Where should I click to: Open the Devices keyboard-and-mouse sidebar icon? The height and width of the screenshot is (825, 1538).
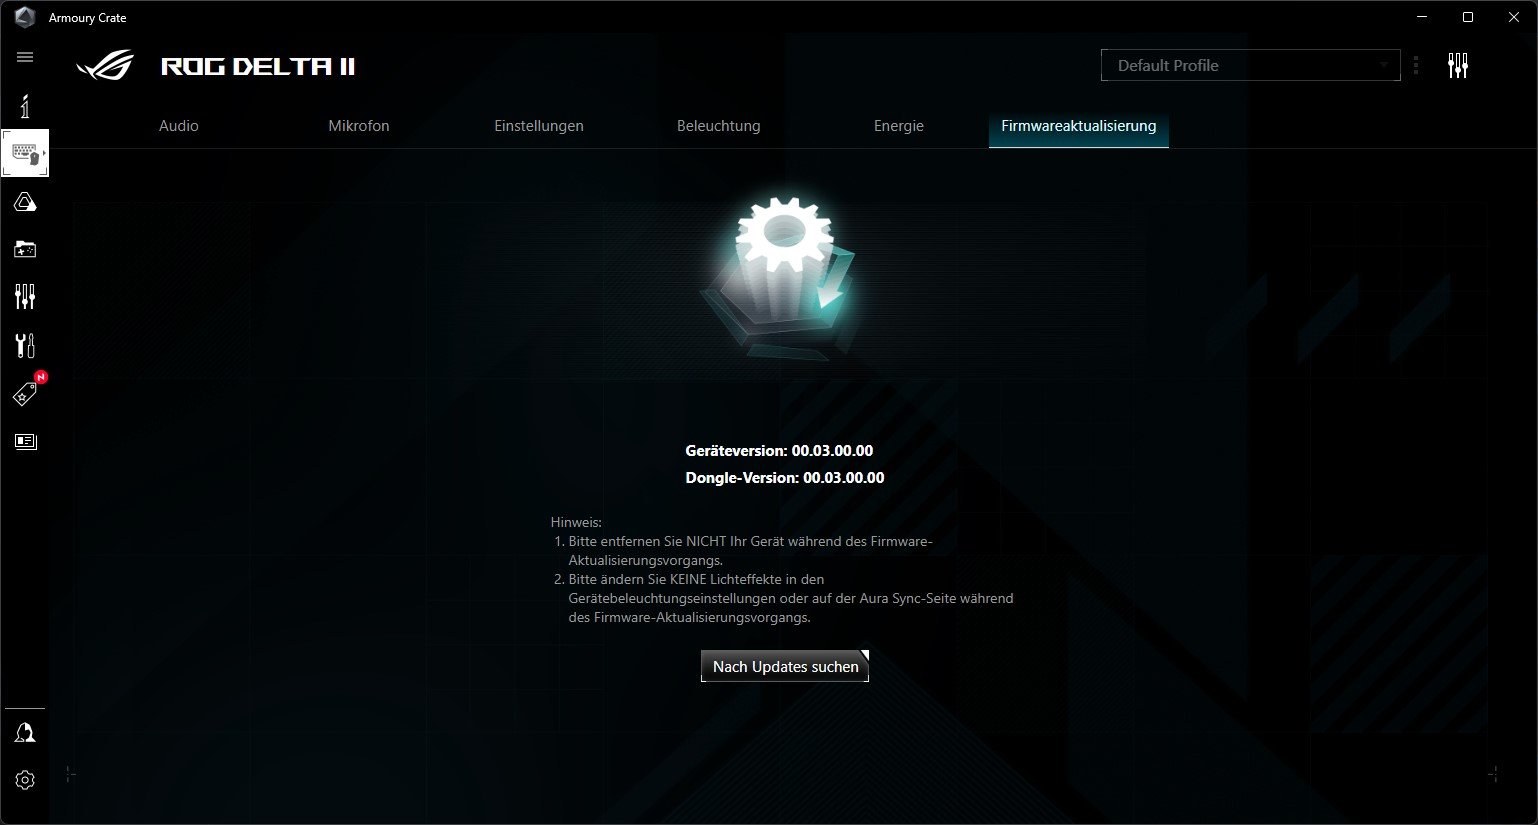(x=25, y=154)
